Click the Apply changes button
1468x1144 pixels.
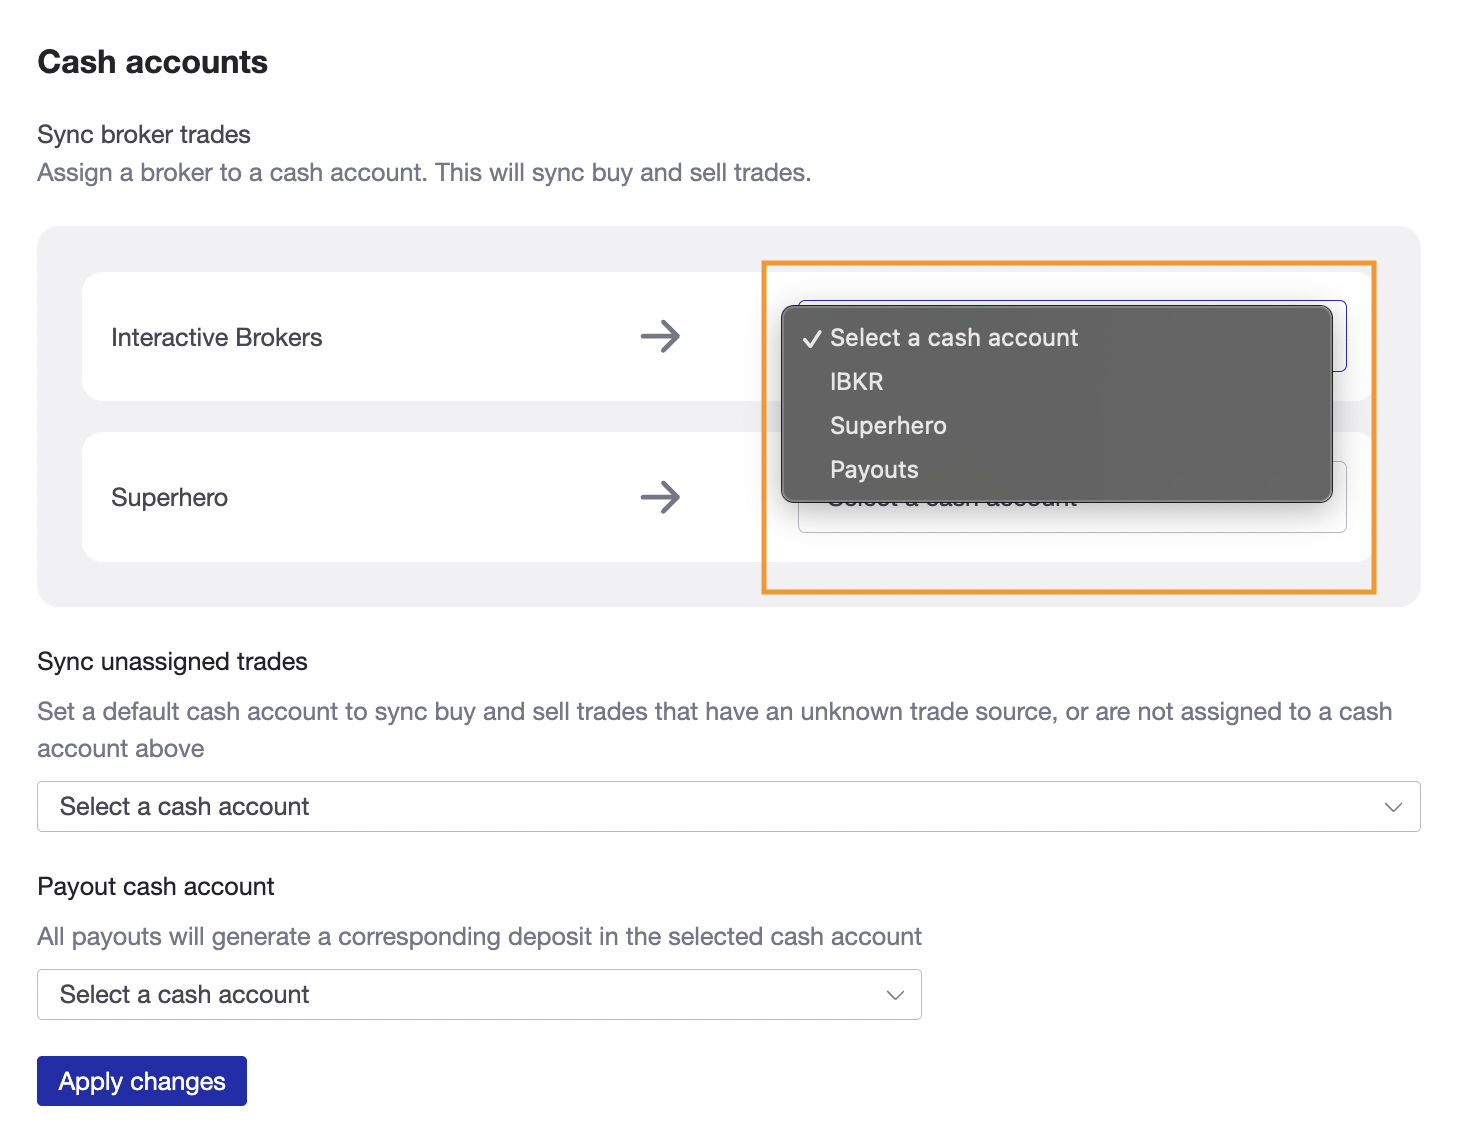tap(142, 1081)
